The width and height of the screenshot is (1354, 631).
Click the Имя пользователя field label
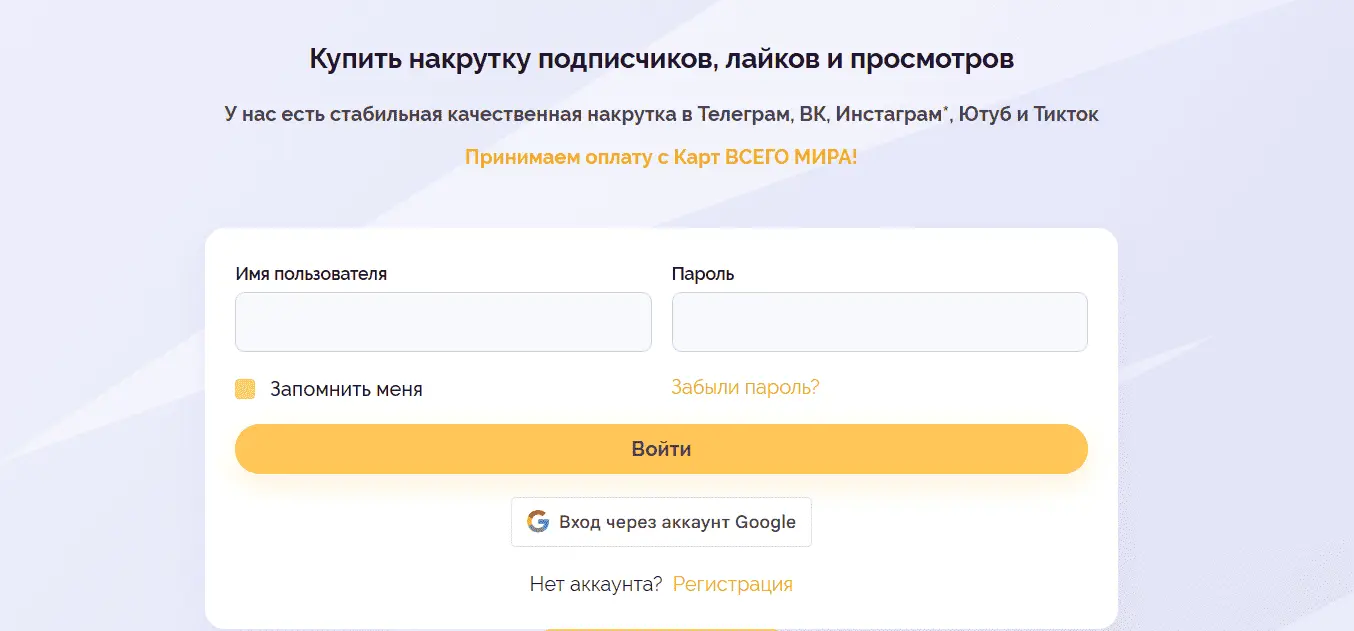[311, 274]
